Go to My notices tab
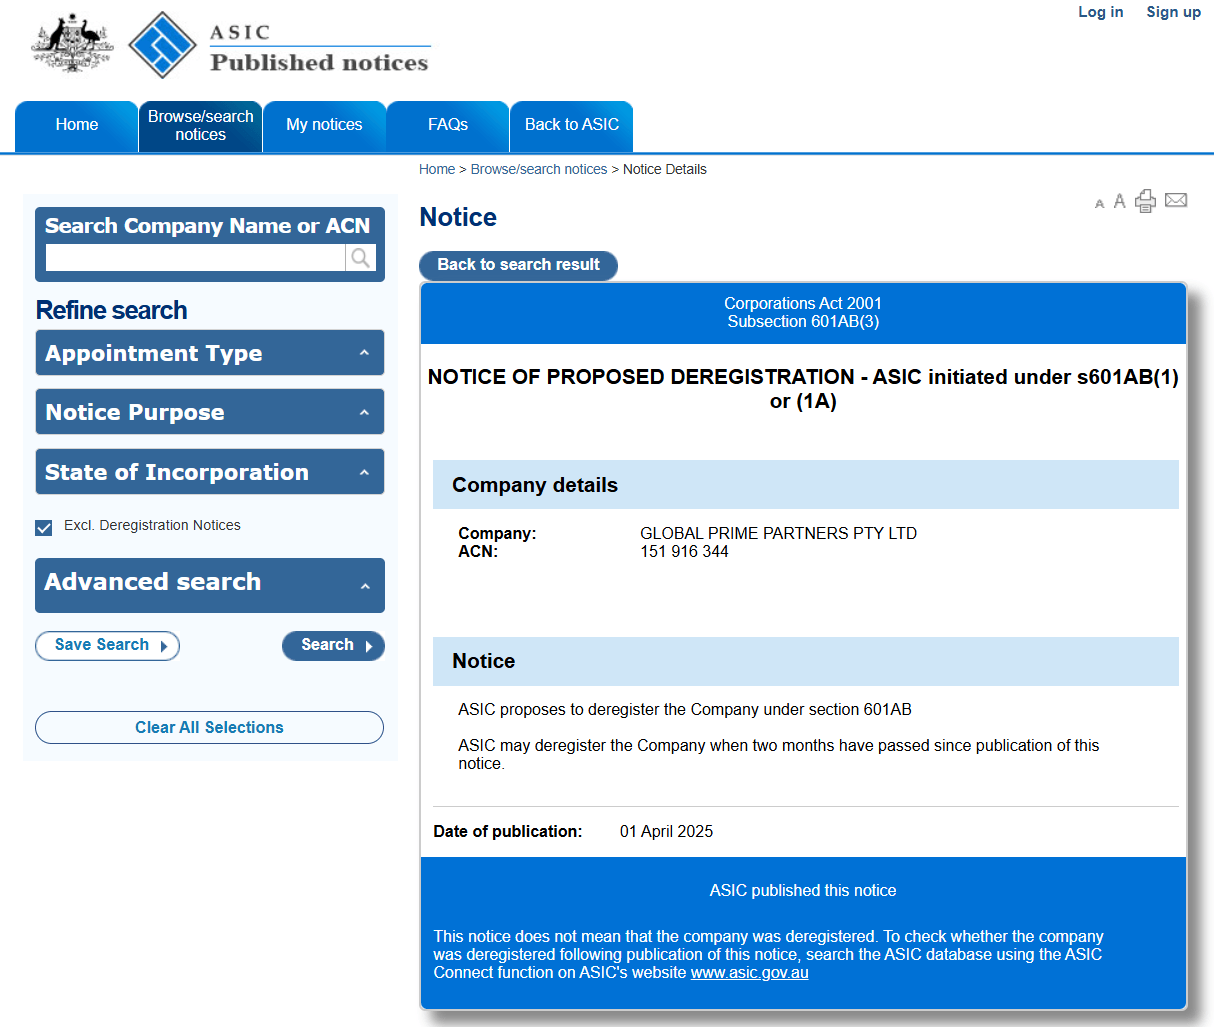1214x1027 pixels. pyautogui.click(x=324, y=126)
